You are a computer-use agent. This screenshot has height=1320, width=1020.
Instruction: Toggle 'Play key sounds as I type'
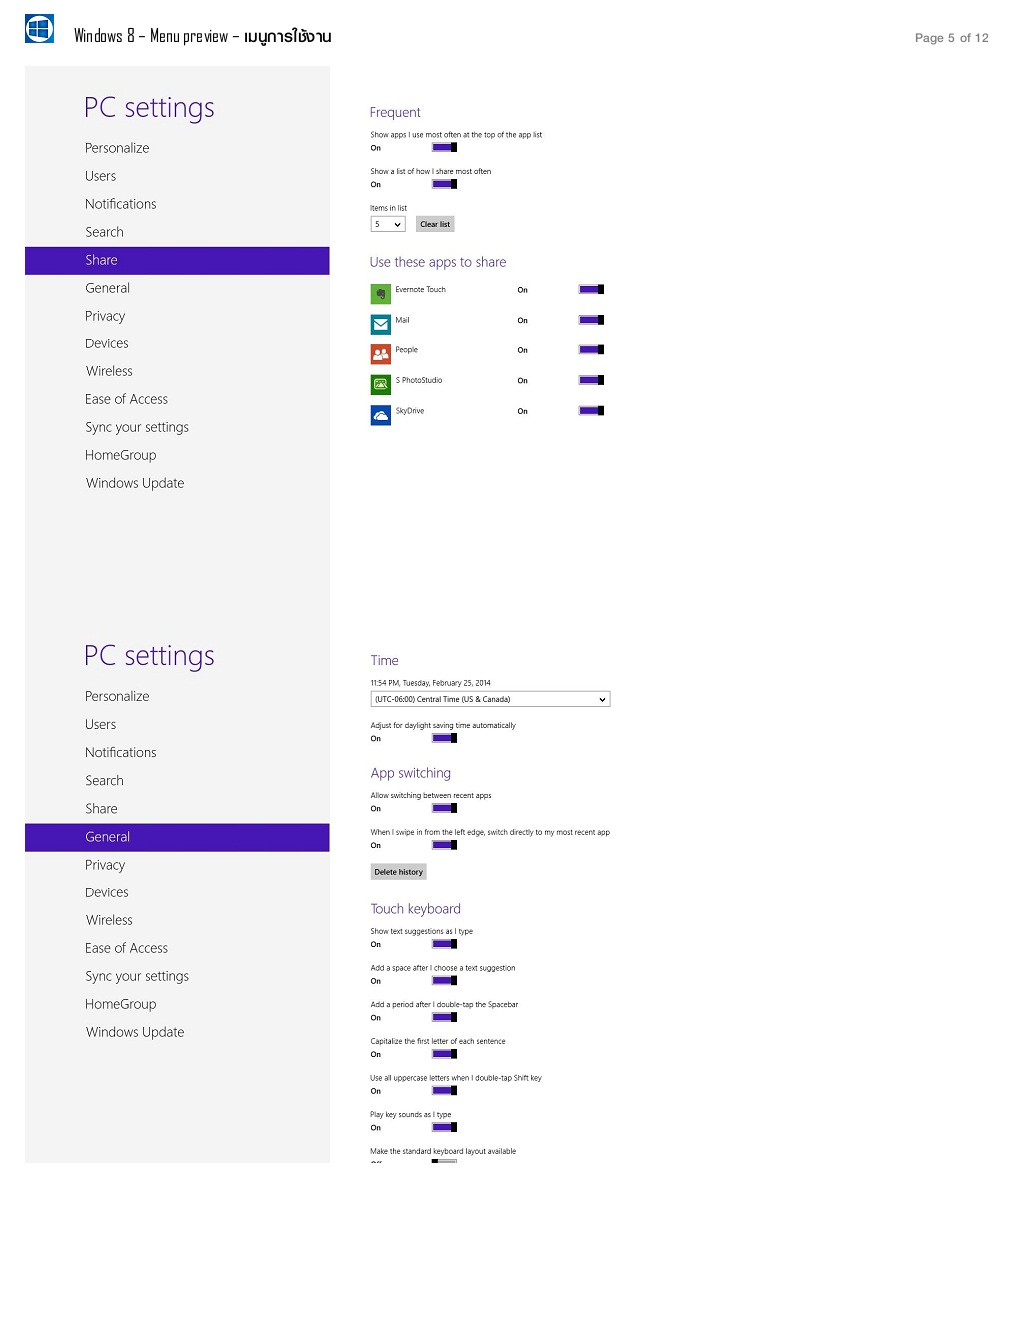(x=444, y=1127)
